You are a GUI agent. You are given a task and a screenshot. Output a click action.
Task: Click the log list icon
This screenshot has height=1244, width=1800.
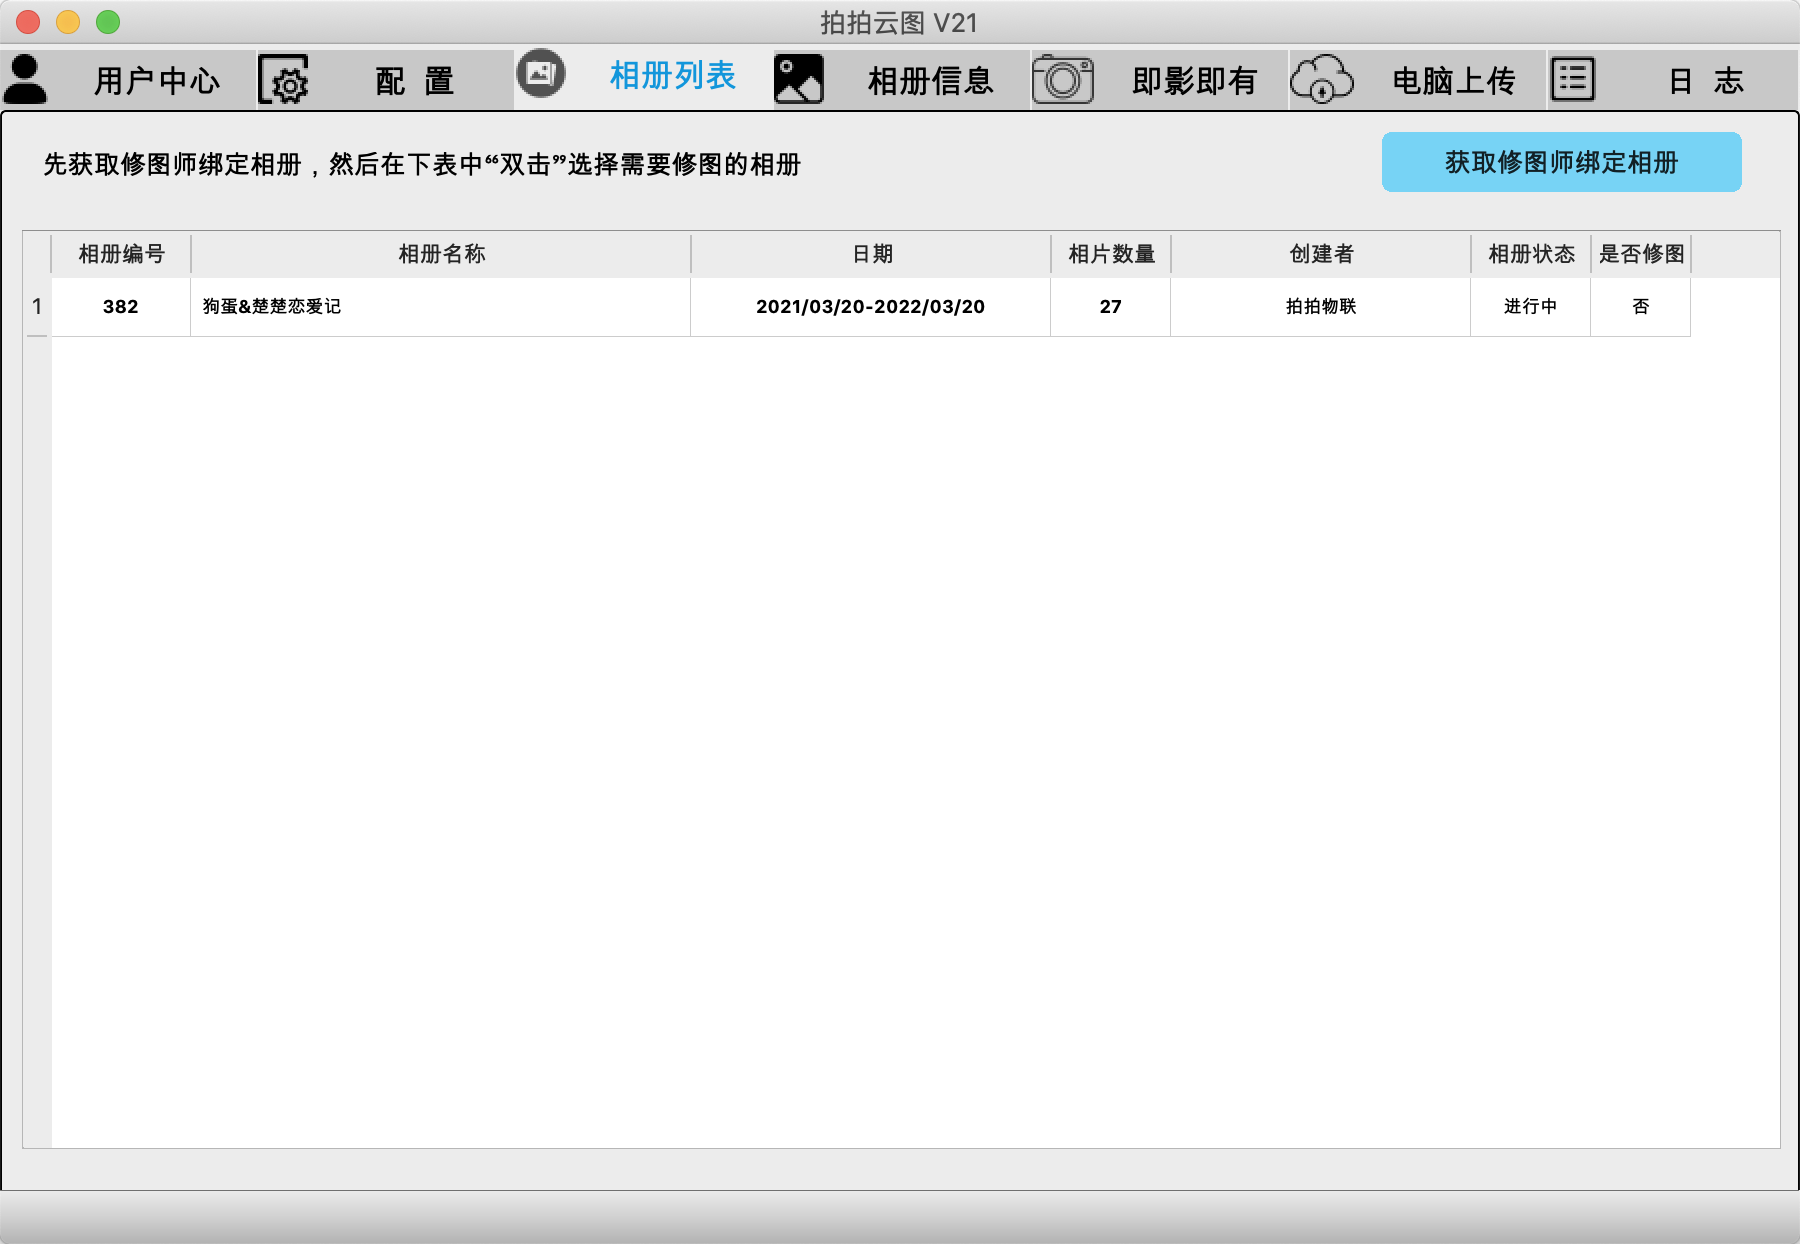coord(1573,79)
